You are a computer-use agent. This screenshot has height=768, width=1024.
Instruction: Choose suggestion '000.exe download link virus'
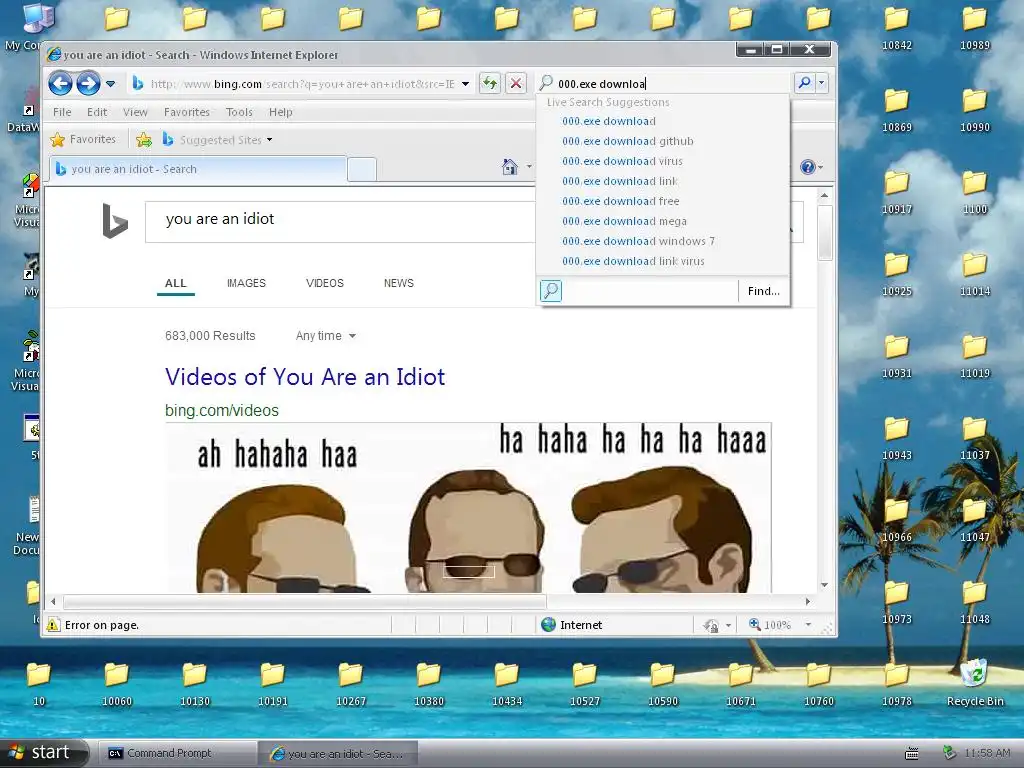click(633, 261)
